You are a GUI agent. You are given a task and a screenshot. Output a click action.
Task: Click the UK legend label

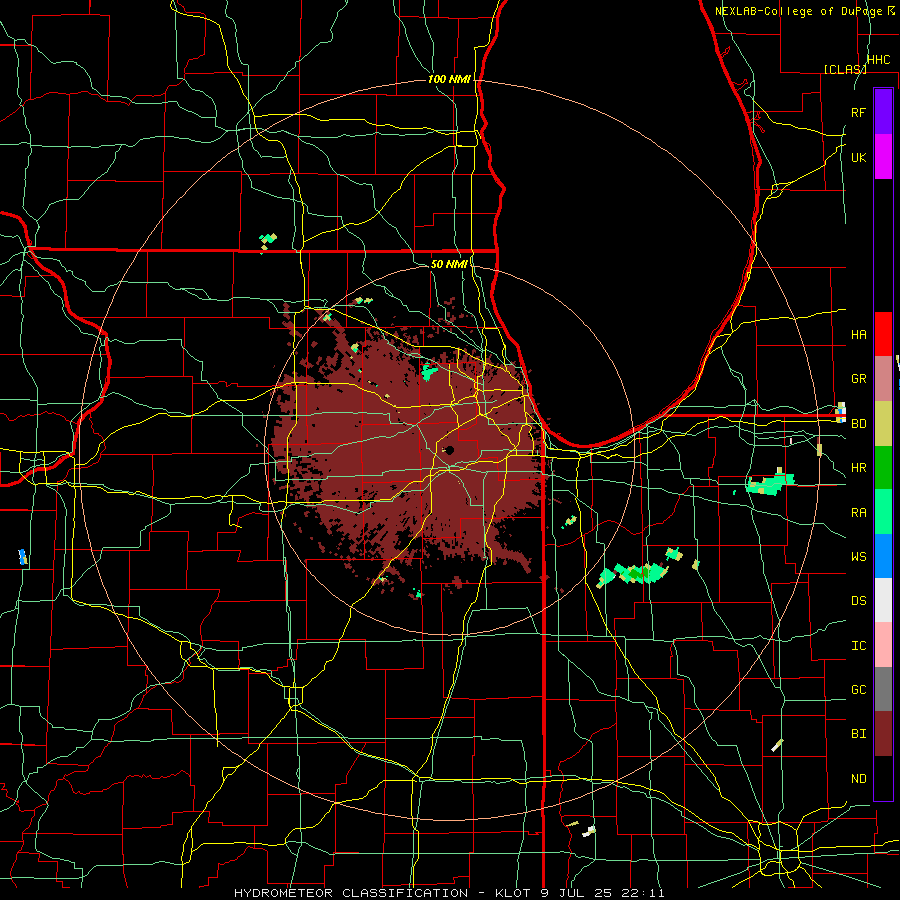click(858, 157)
